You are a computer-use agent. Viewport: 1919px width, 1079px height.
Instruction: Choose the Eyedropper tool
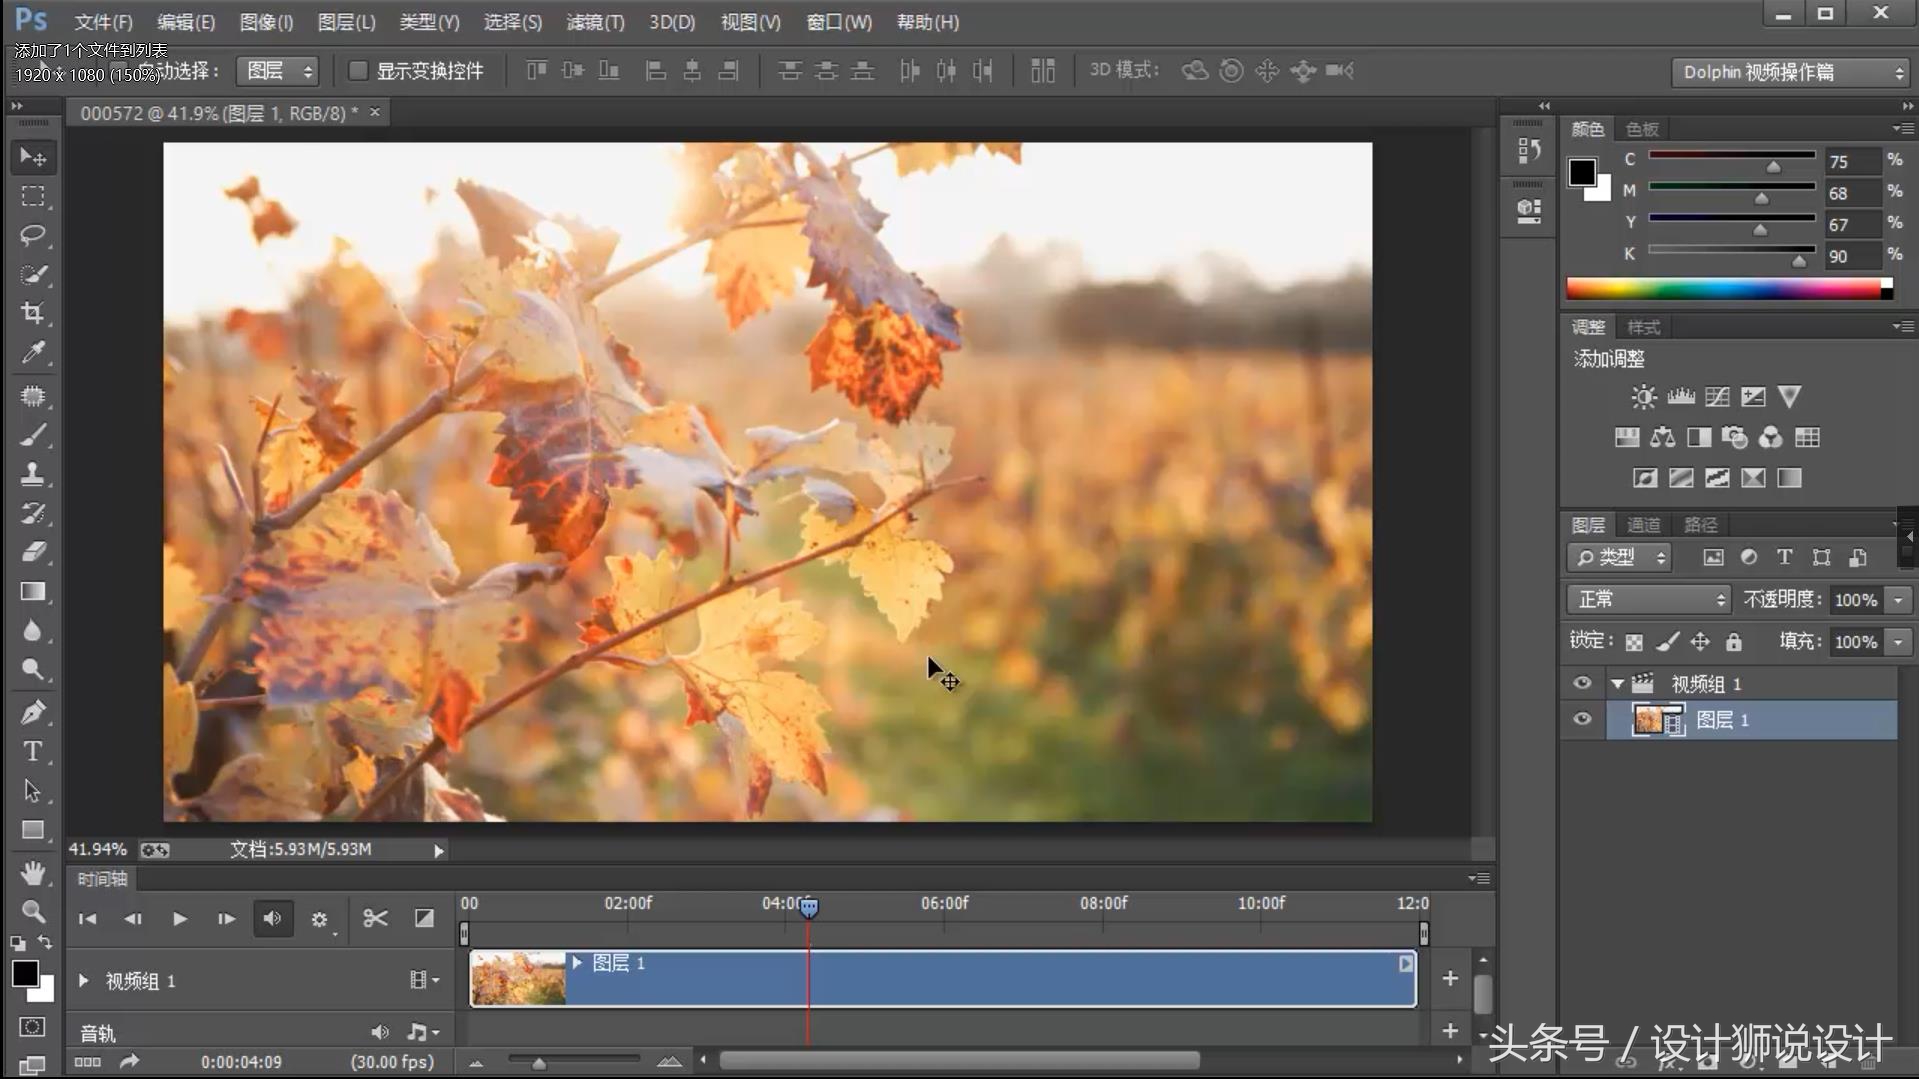point(33,352)
